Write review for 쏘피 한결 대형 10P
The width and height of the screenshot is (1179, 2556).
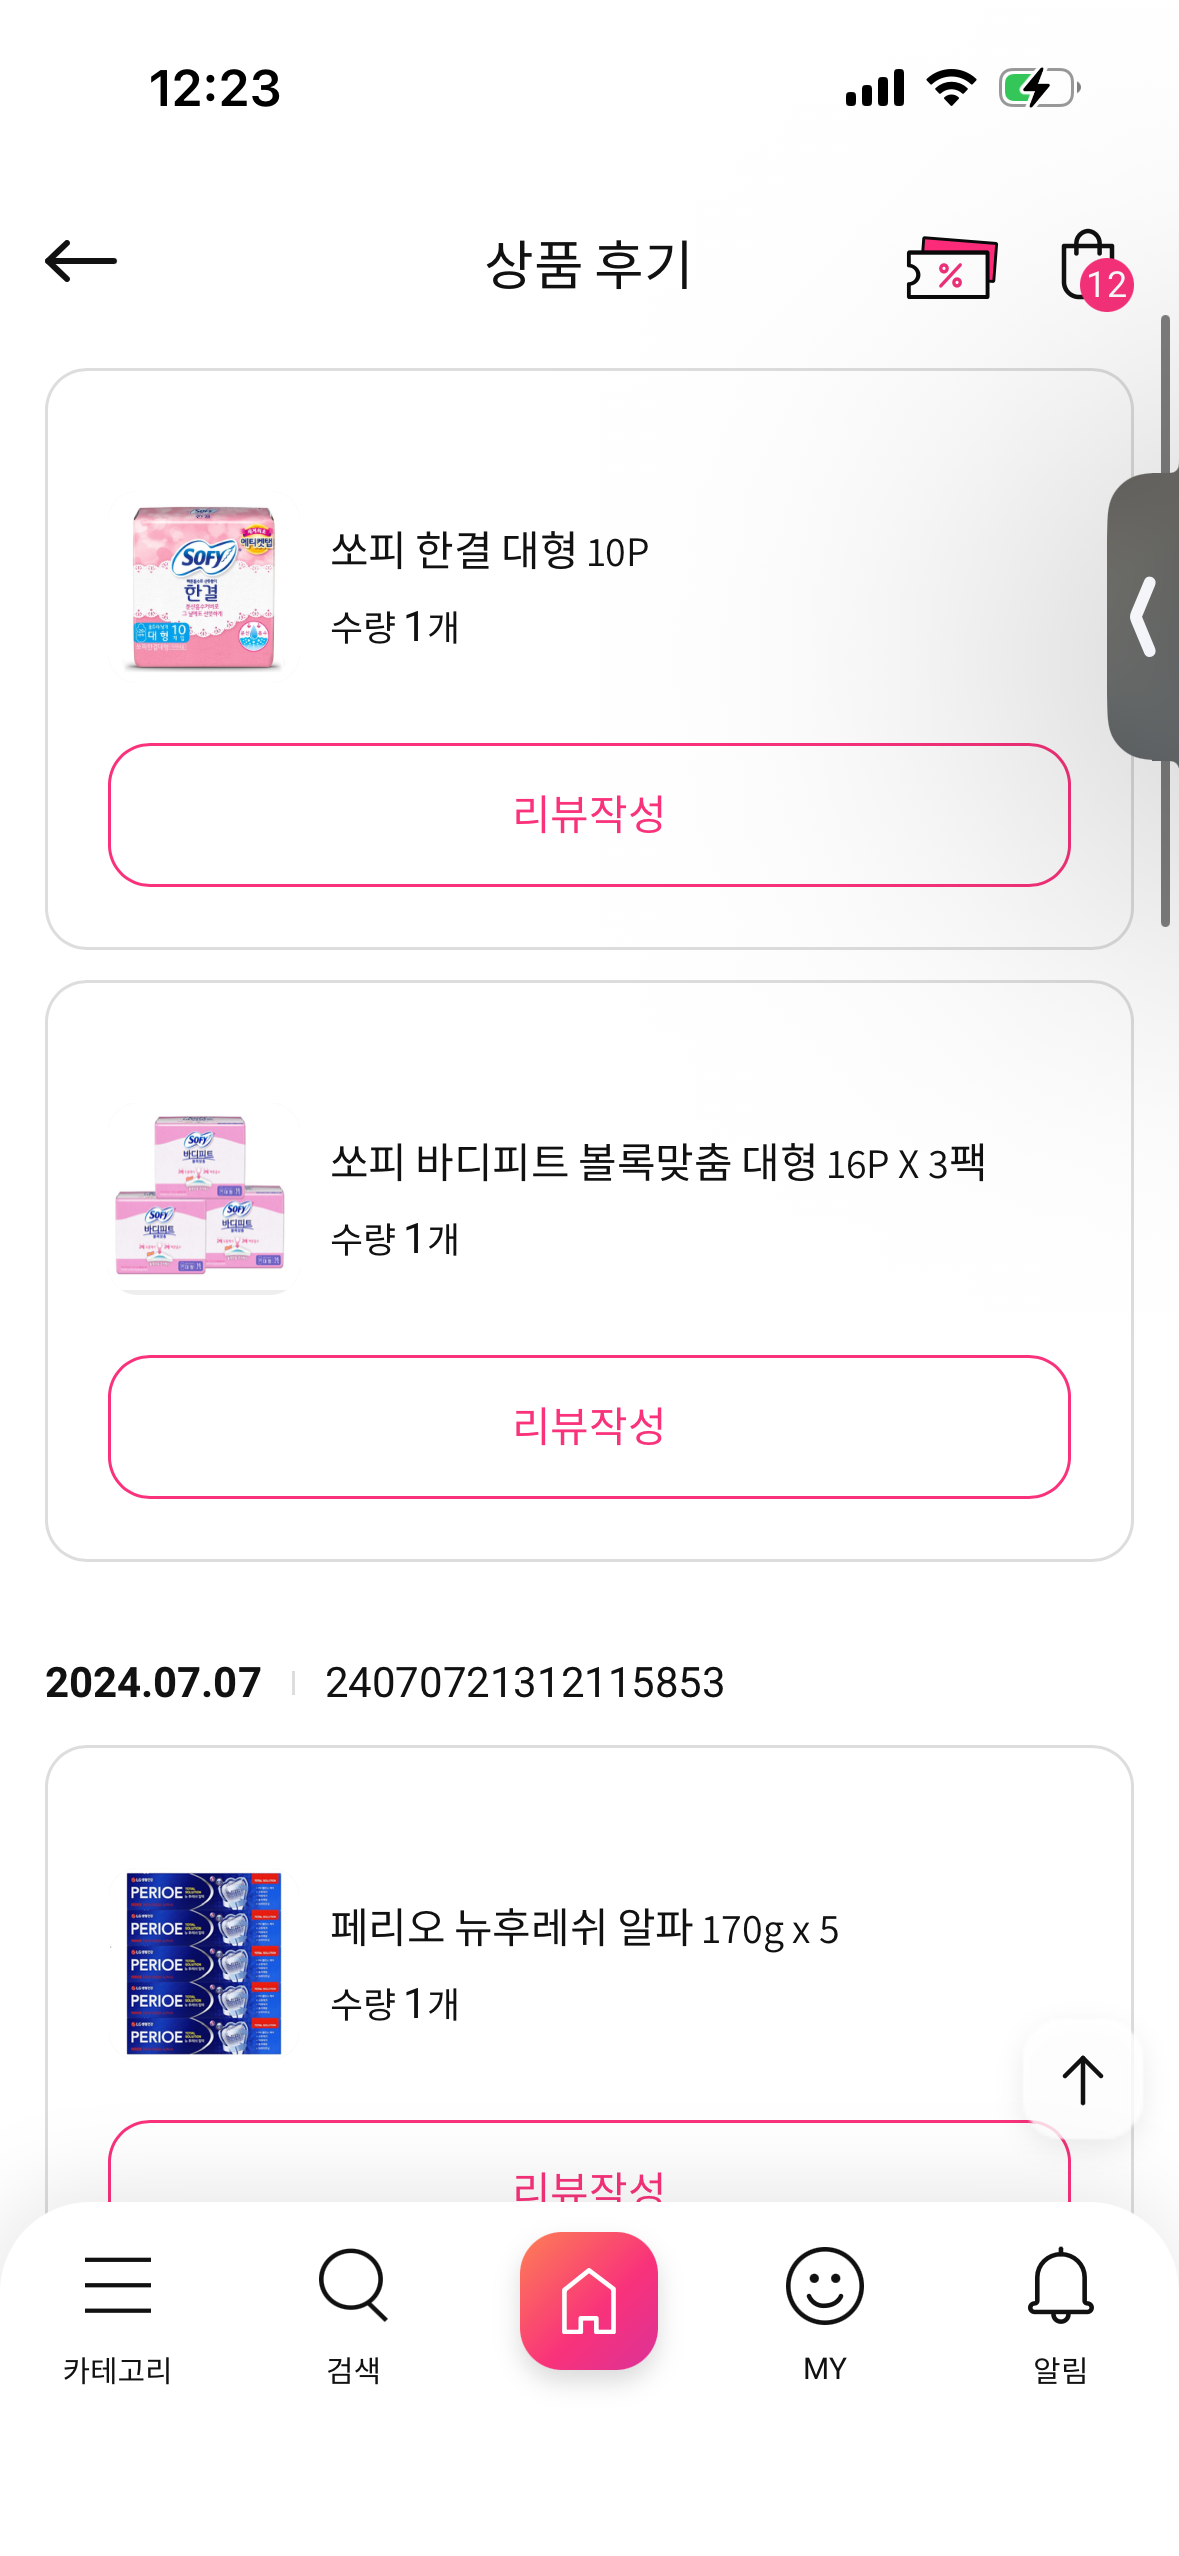click(589, 814)
